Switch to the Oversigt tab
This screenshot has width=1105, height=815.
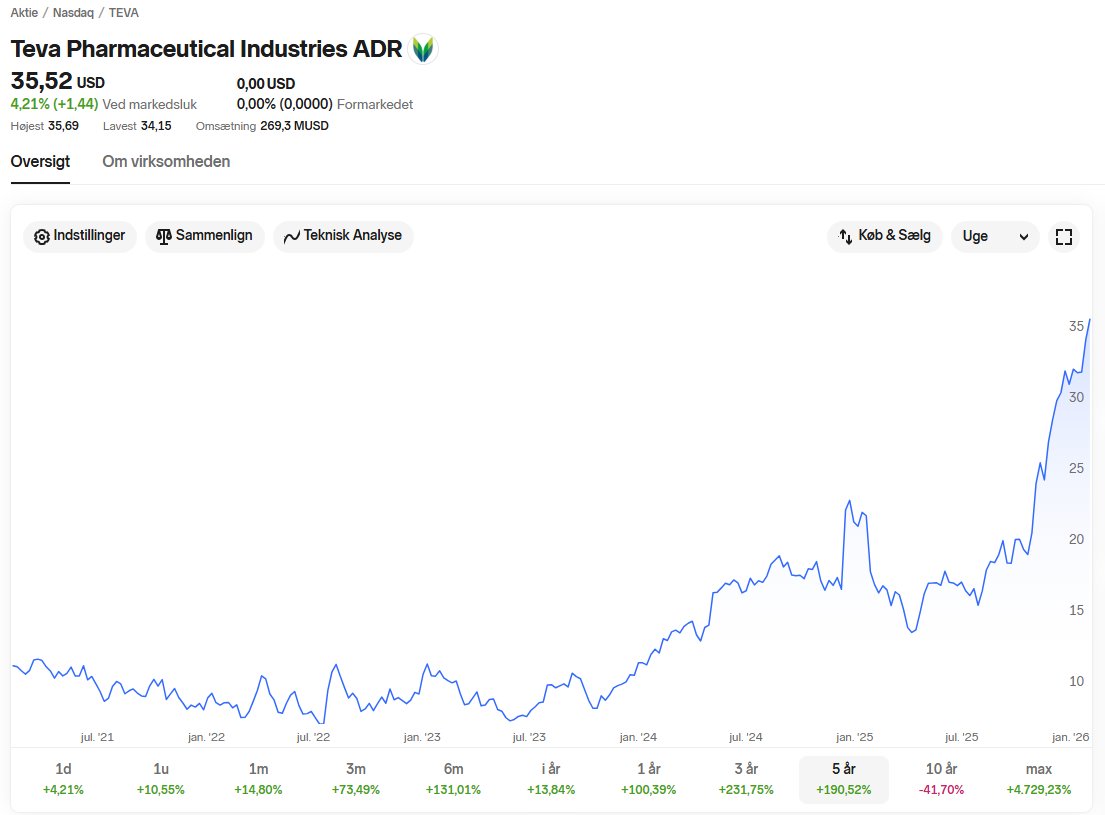(40, 161)
